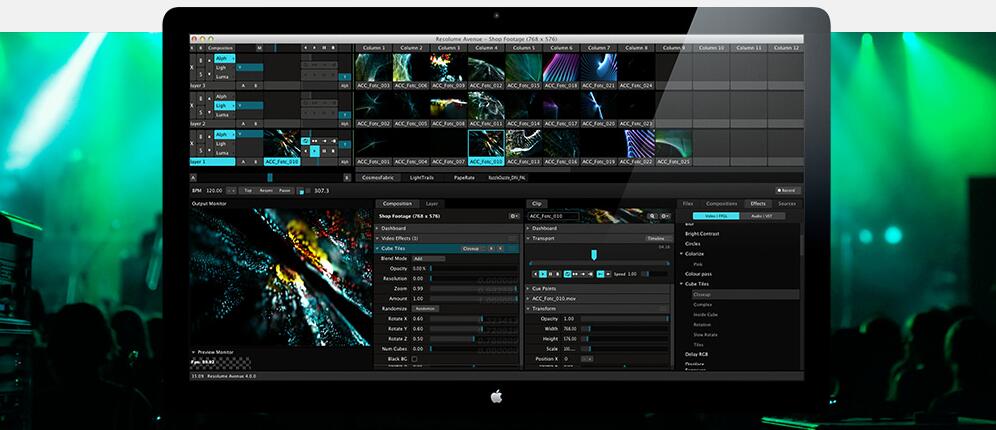Screen dimensions: 996x430
Task: Click the magnifier icon in the Clip panel
Action: pyautogui.click(x=652, y=216)
